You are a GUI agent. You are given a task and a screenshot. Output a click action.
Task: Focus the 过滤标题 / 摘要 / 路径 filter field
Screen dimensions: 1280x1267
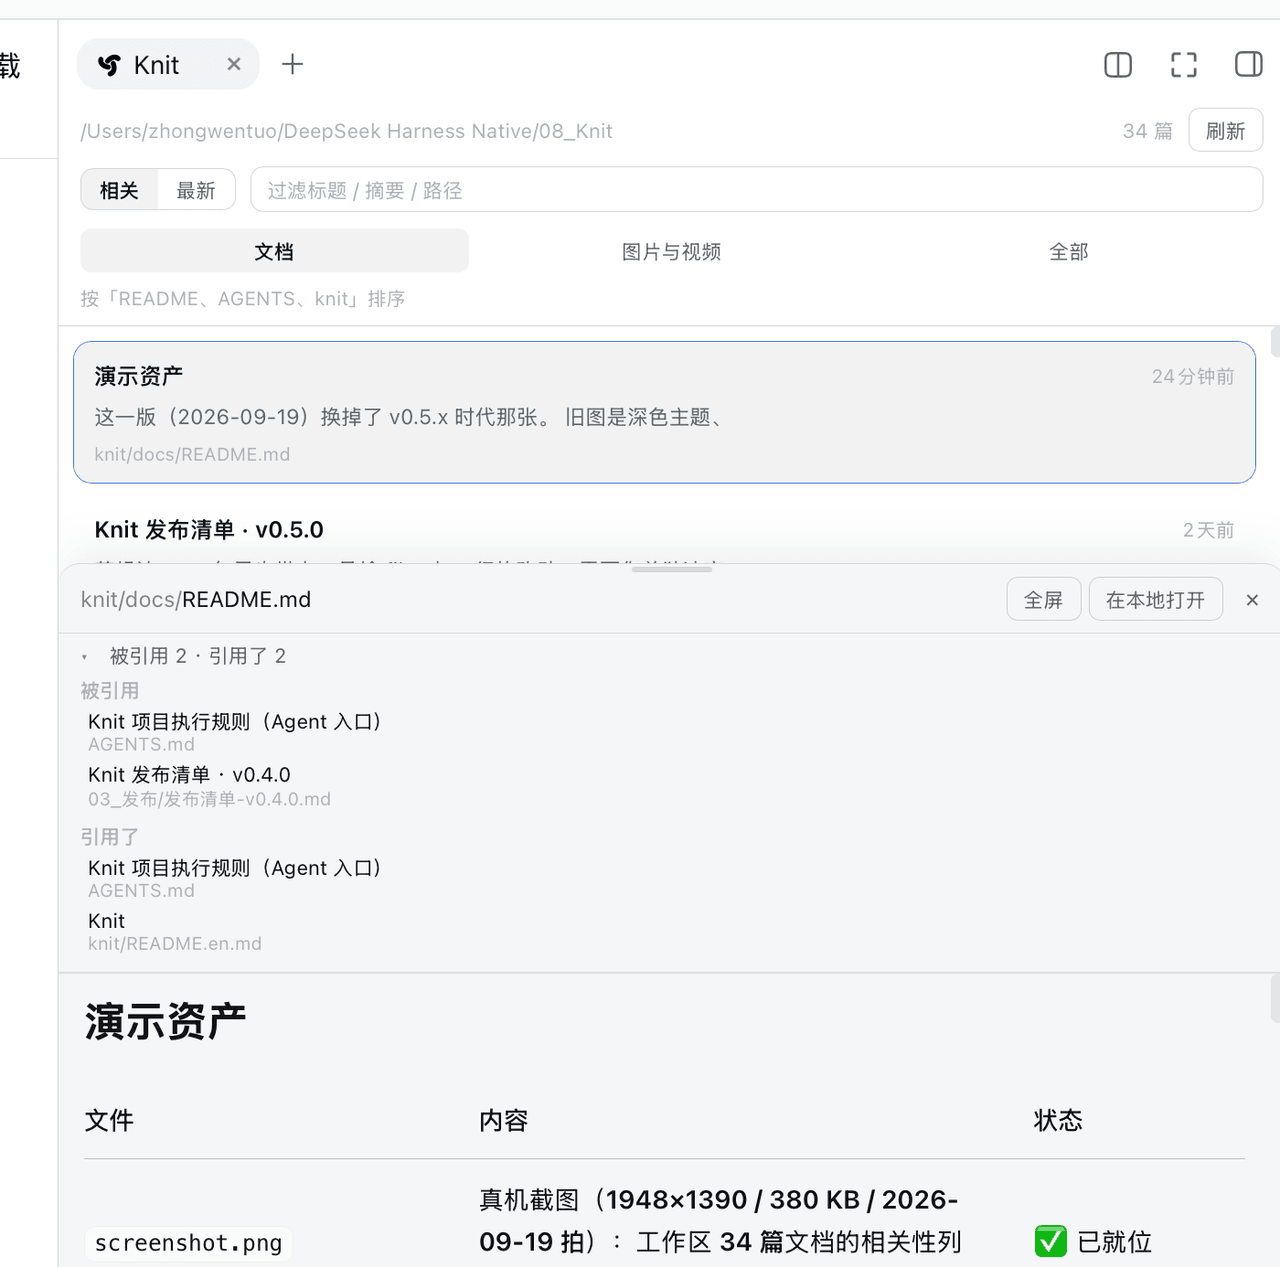point(756,190)
